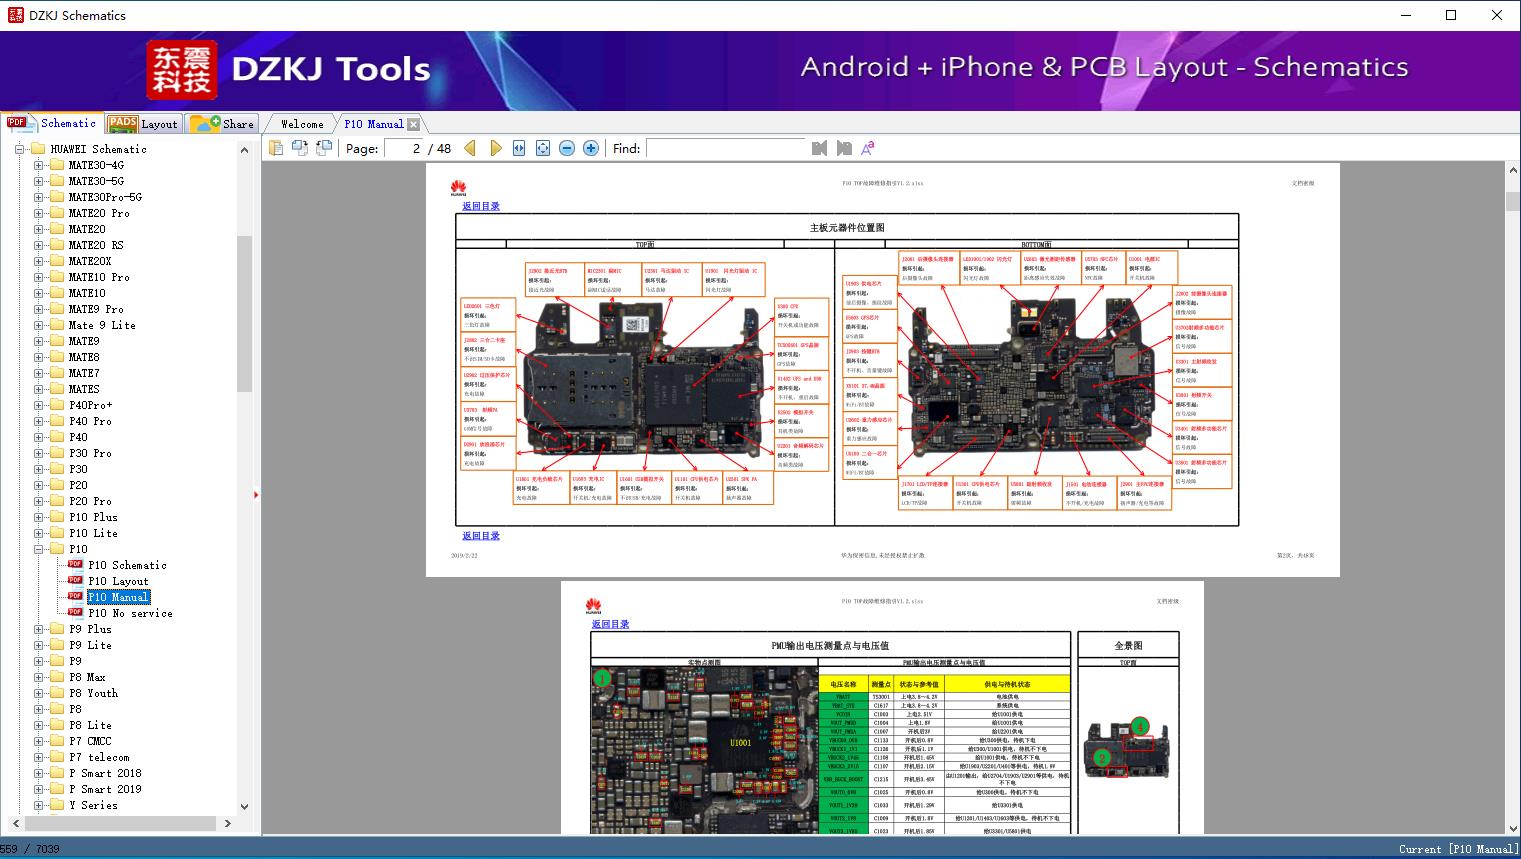
Task: Select the P8 Youth folder label
Action: (x=93, y=693)
